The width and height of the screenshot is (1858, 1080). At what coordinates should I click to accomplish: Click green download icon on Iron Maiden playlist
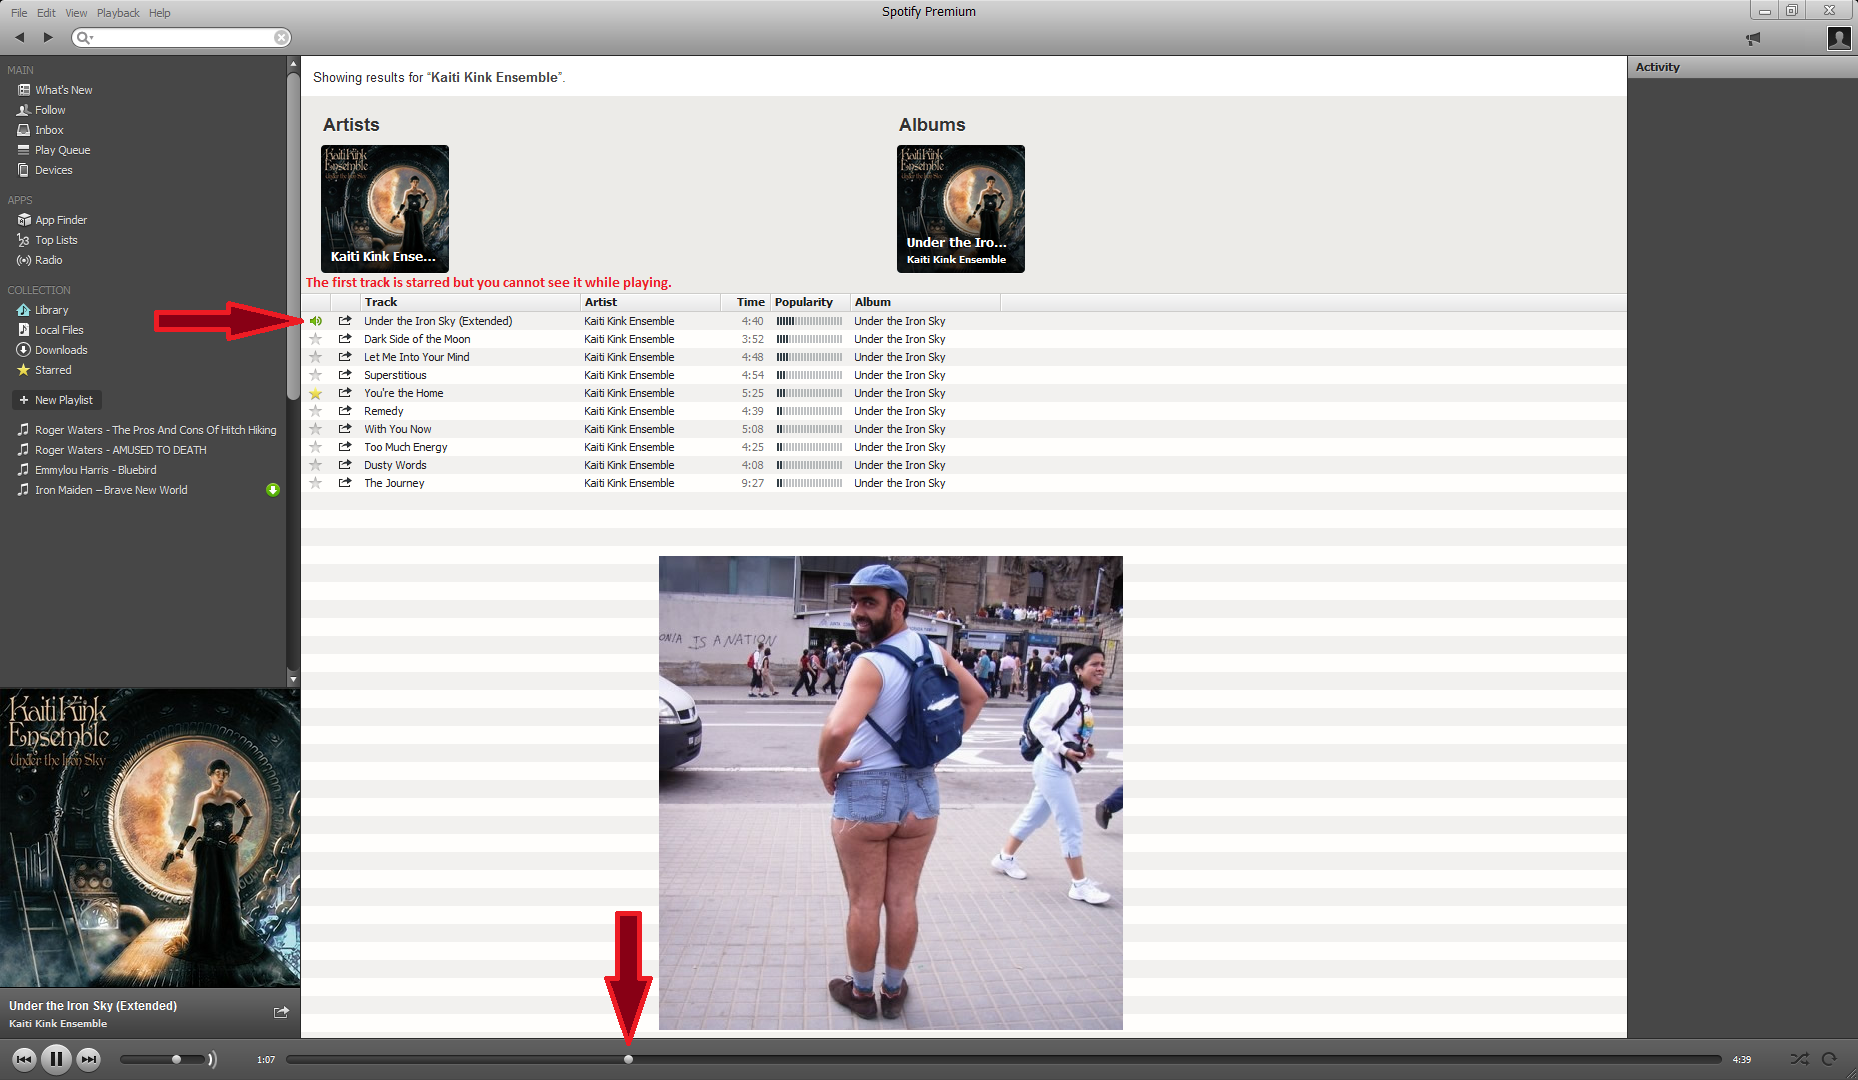[x=273, y=490]
